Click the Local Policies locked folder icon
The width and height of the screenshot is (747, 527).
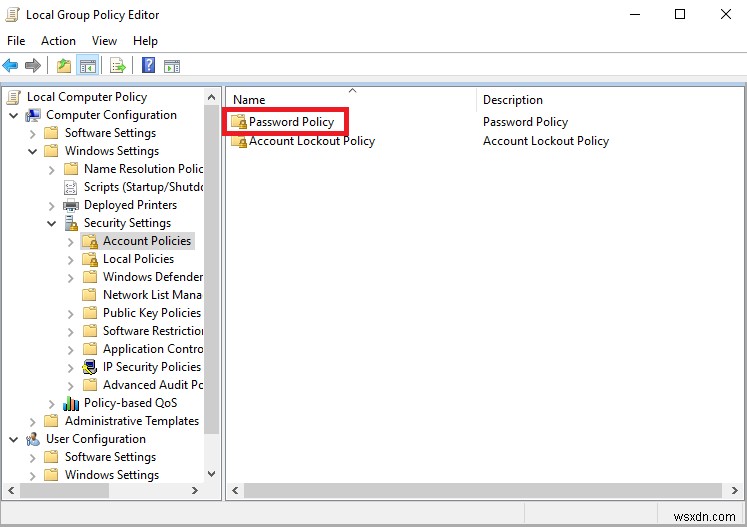90,259
